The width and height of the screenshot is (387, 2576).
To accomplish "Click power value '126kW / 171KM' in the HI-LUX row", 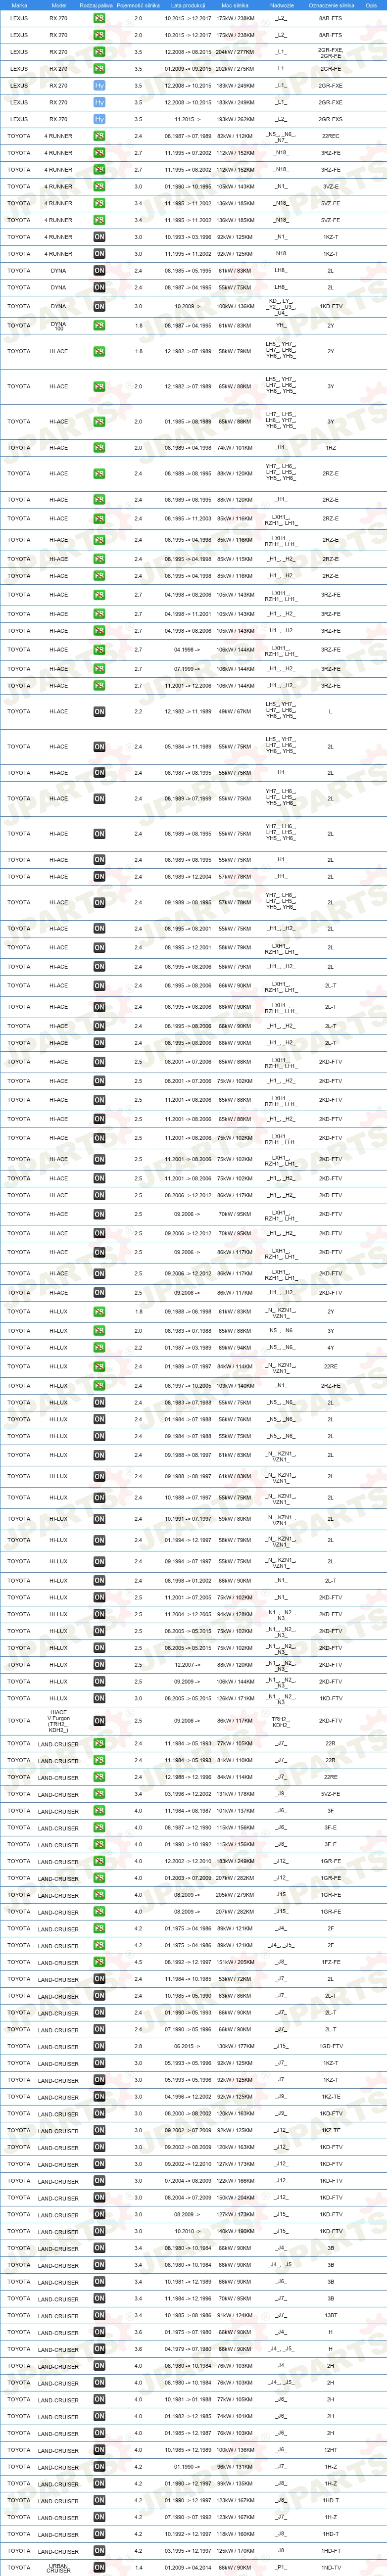I will tap(235, 1699).
